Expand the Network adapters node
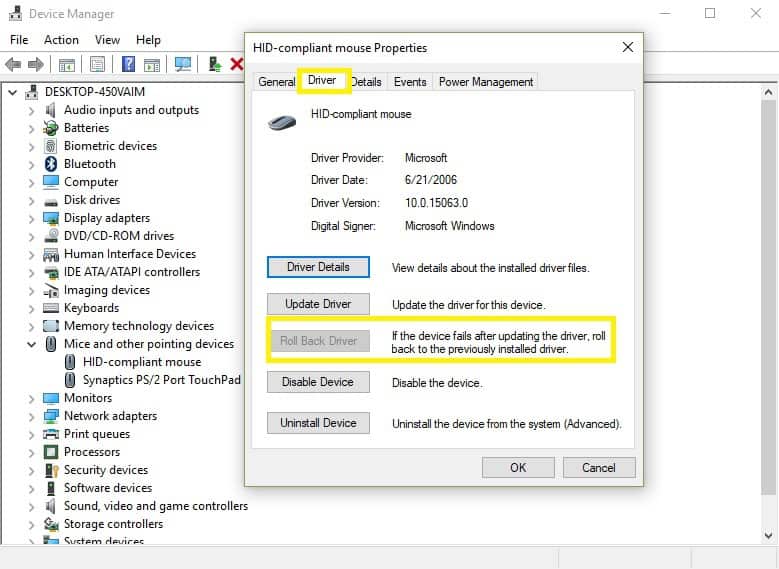 (31, 416)
